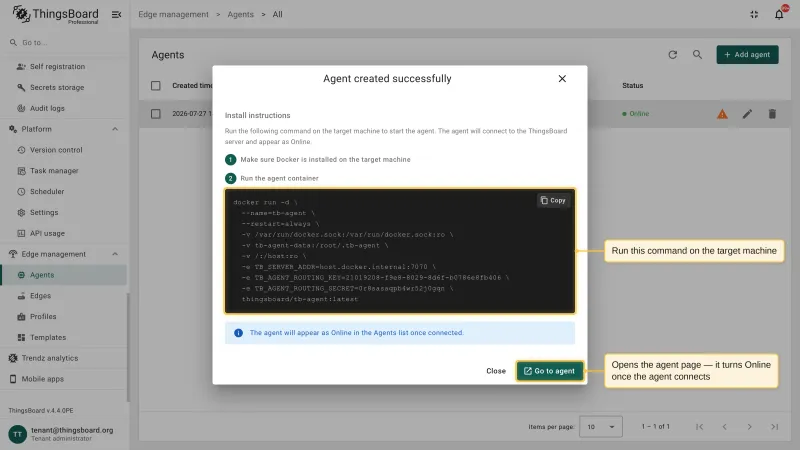
Task: Click the Install instructions heading
Action: pos(258,115)
